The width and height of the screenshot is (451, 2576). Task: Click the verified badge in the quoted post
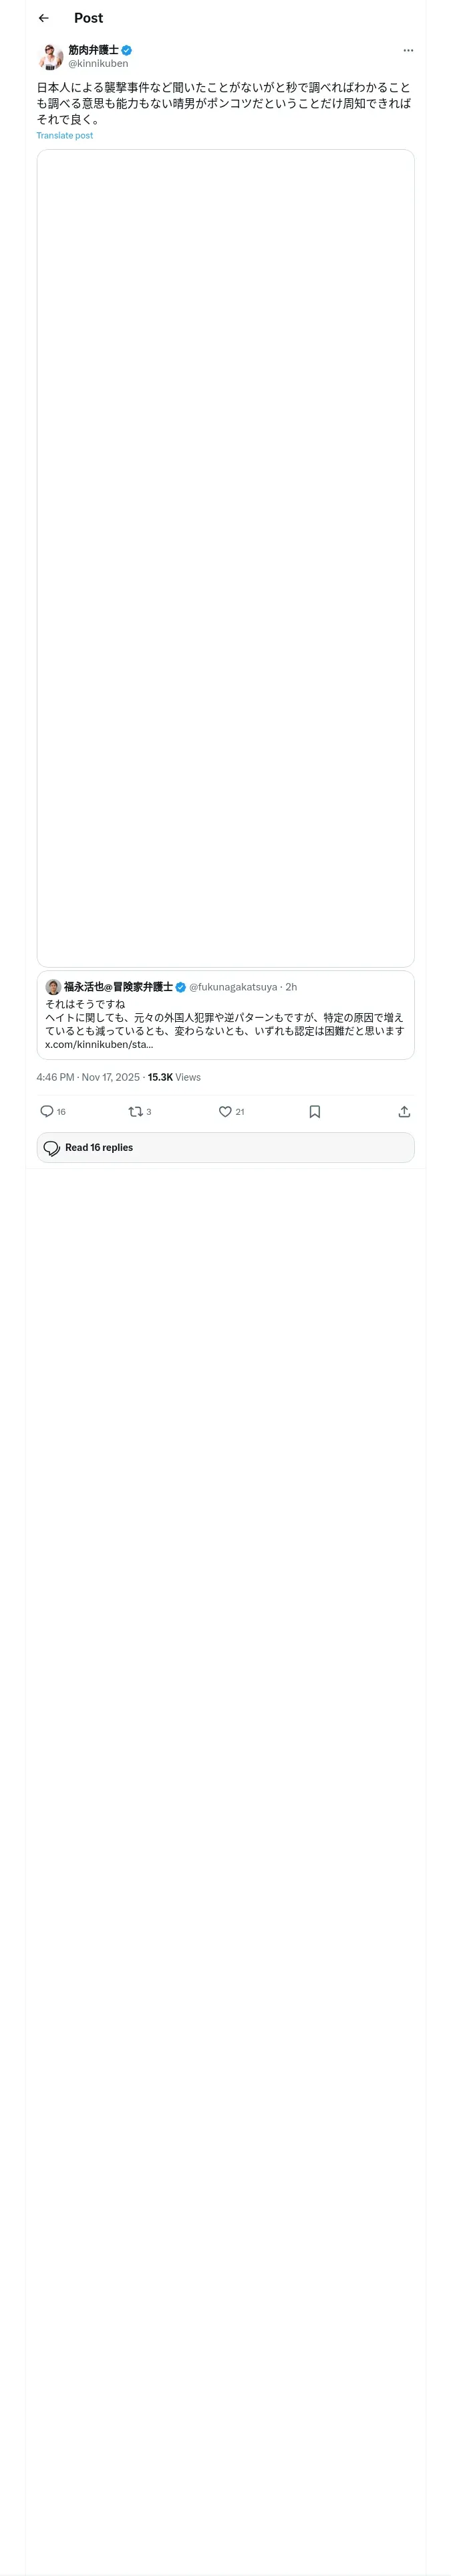pos(181,987)
